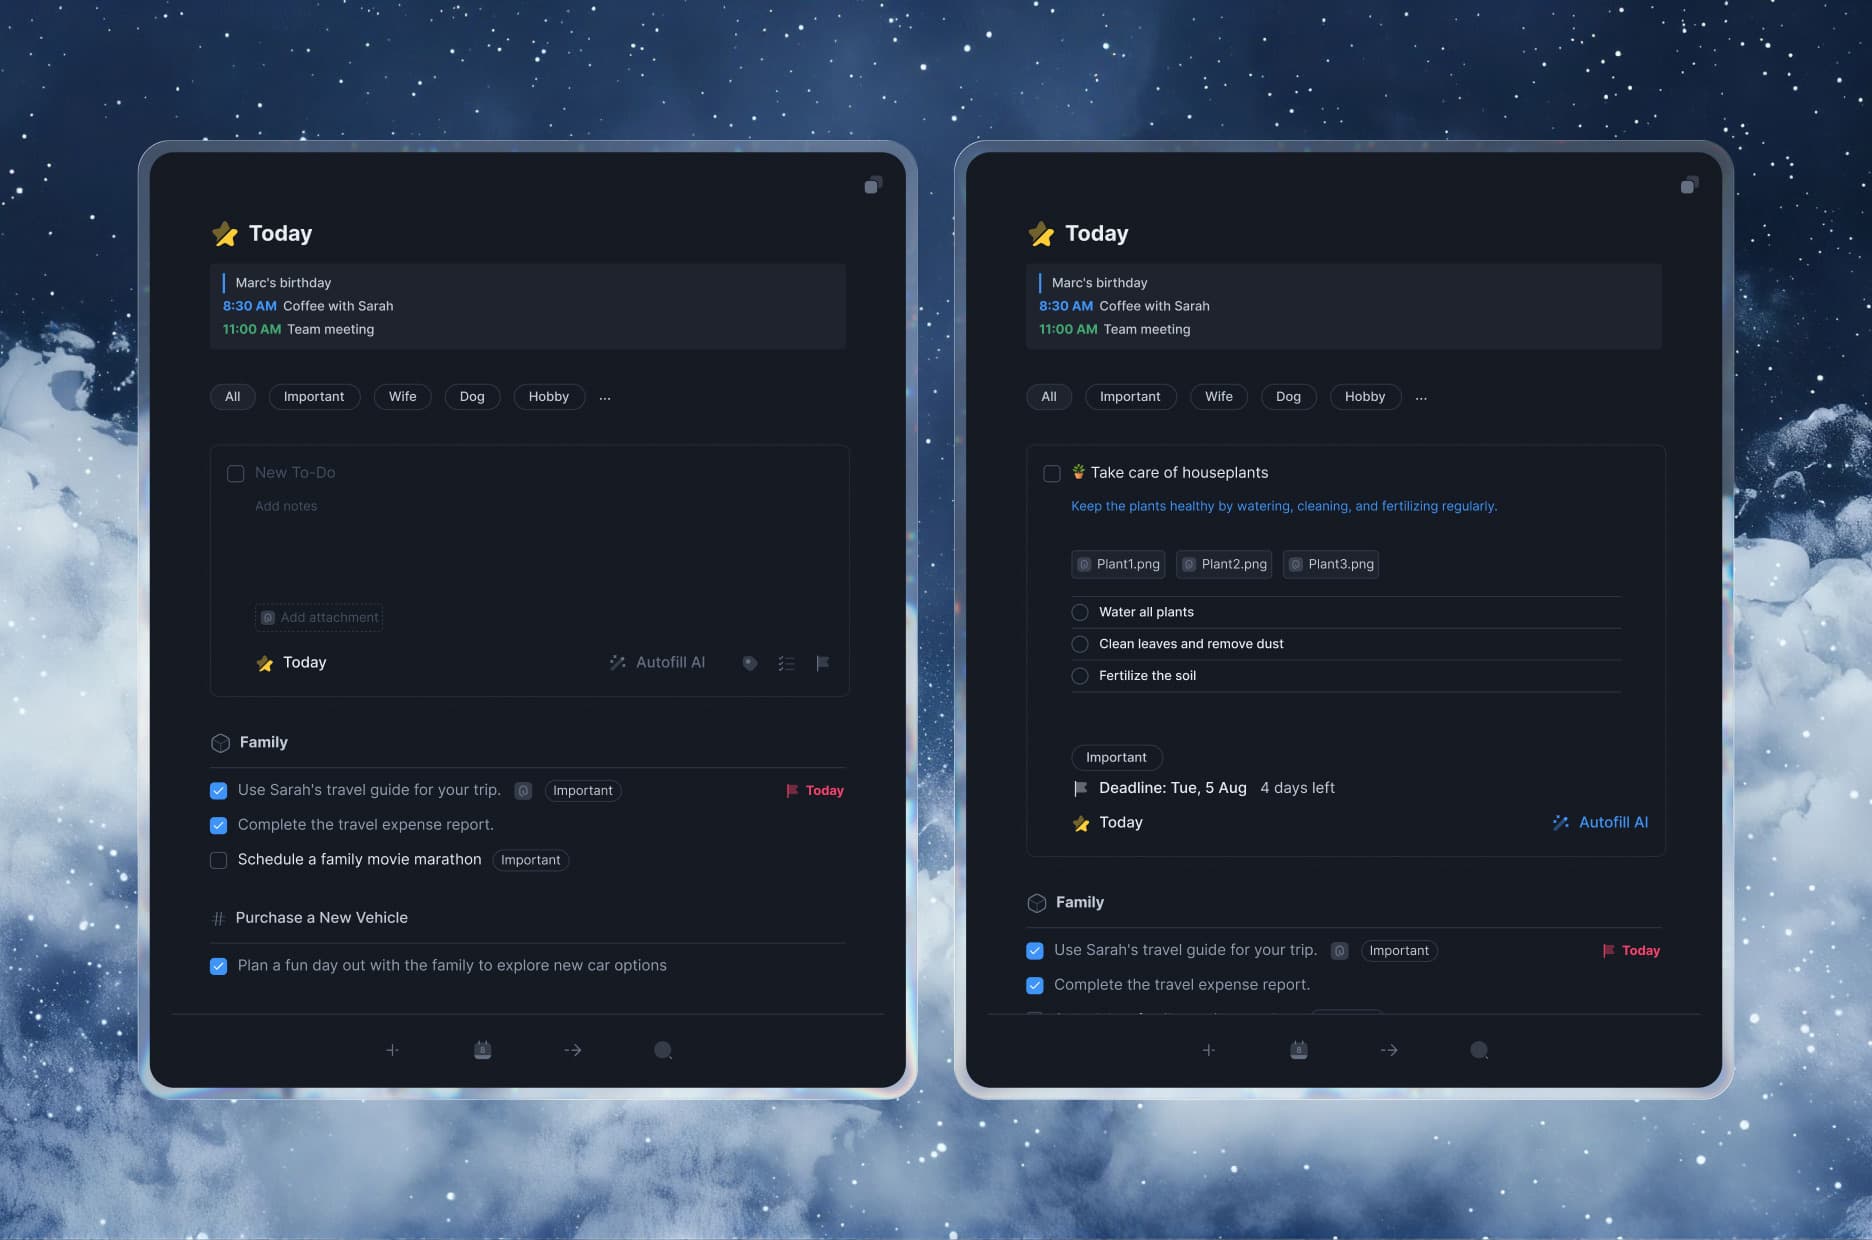1872x1240 pixels.
Task: Check the New To-Do checkbox
Action: click(236, 473)
